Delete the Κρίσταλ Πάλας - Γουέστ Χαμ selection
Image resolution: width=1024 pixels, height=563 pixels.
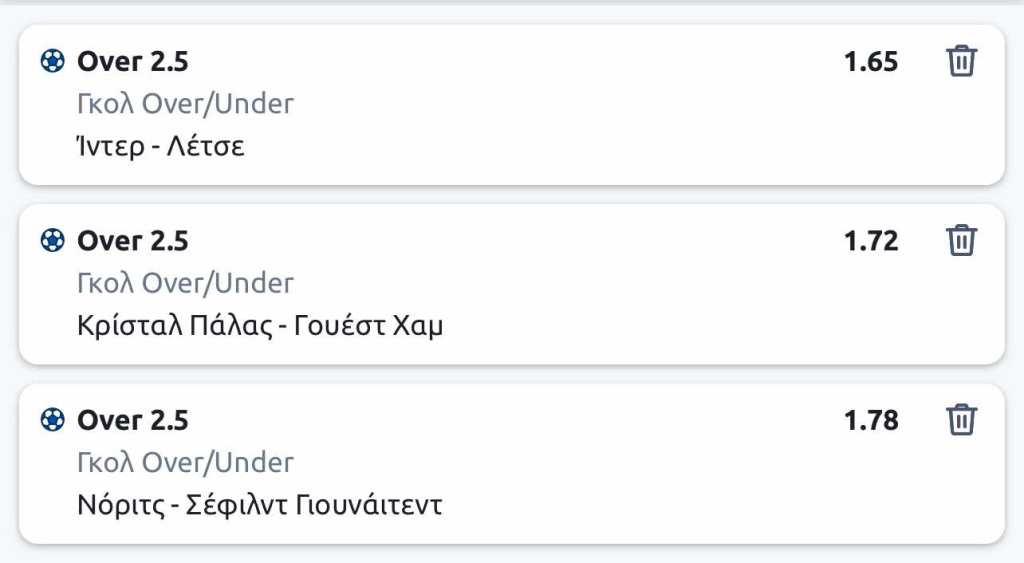[x=961, y=241]
